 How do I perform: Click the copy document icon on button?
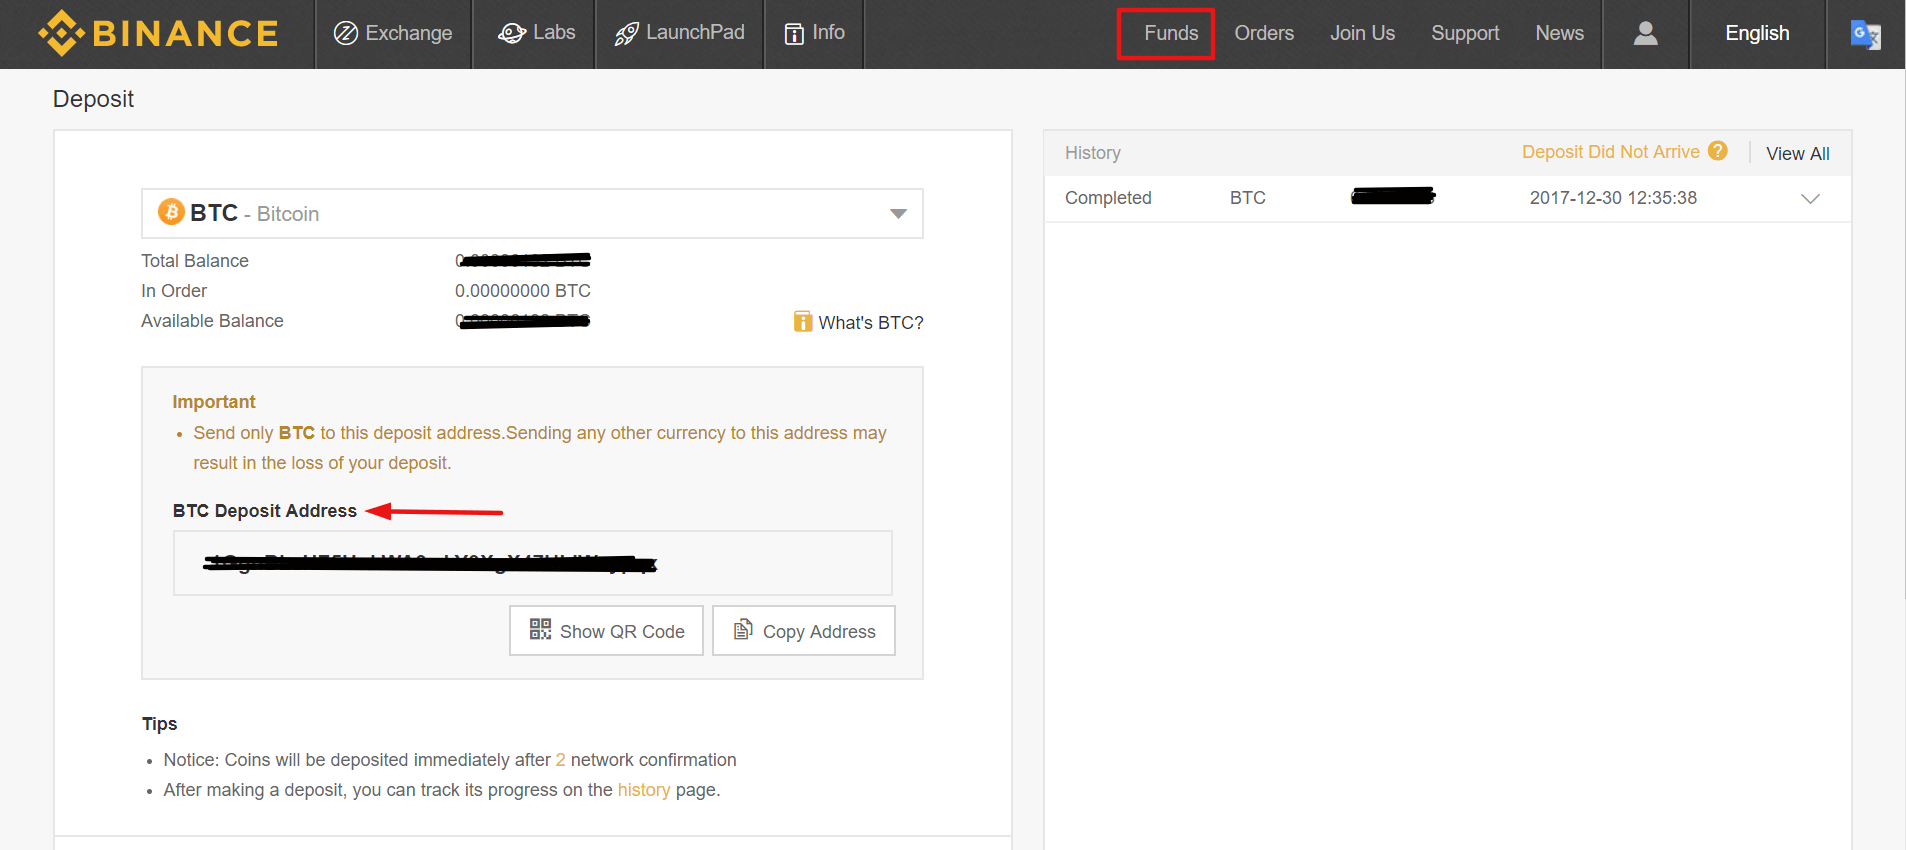click(743, 629)
